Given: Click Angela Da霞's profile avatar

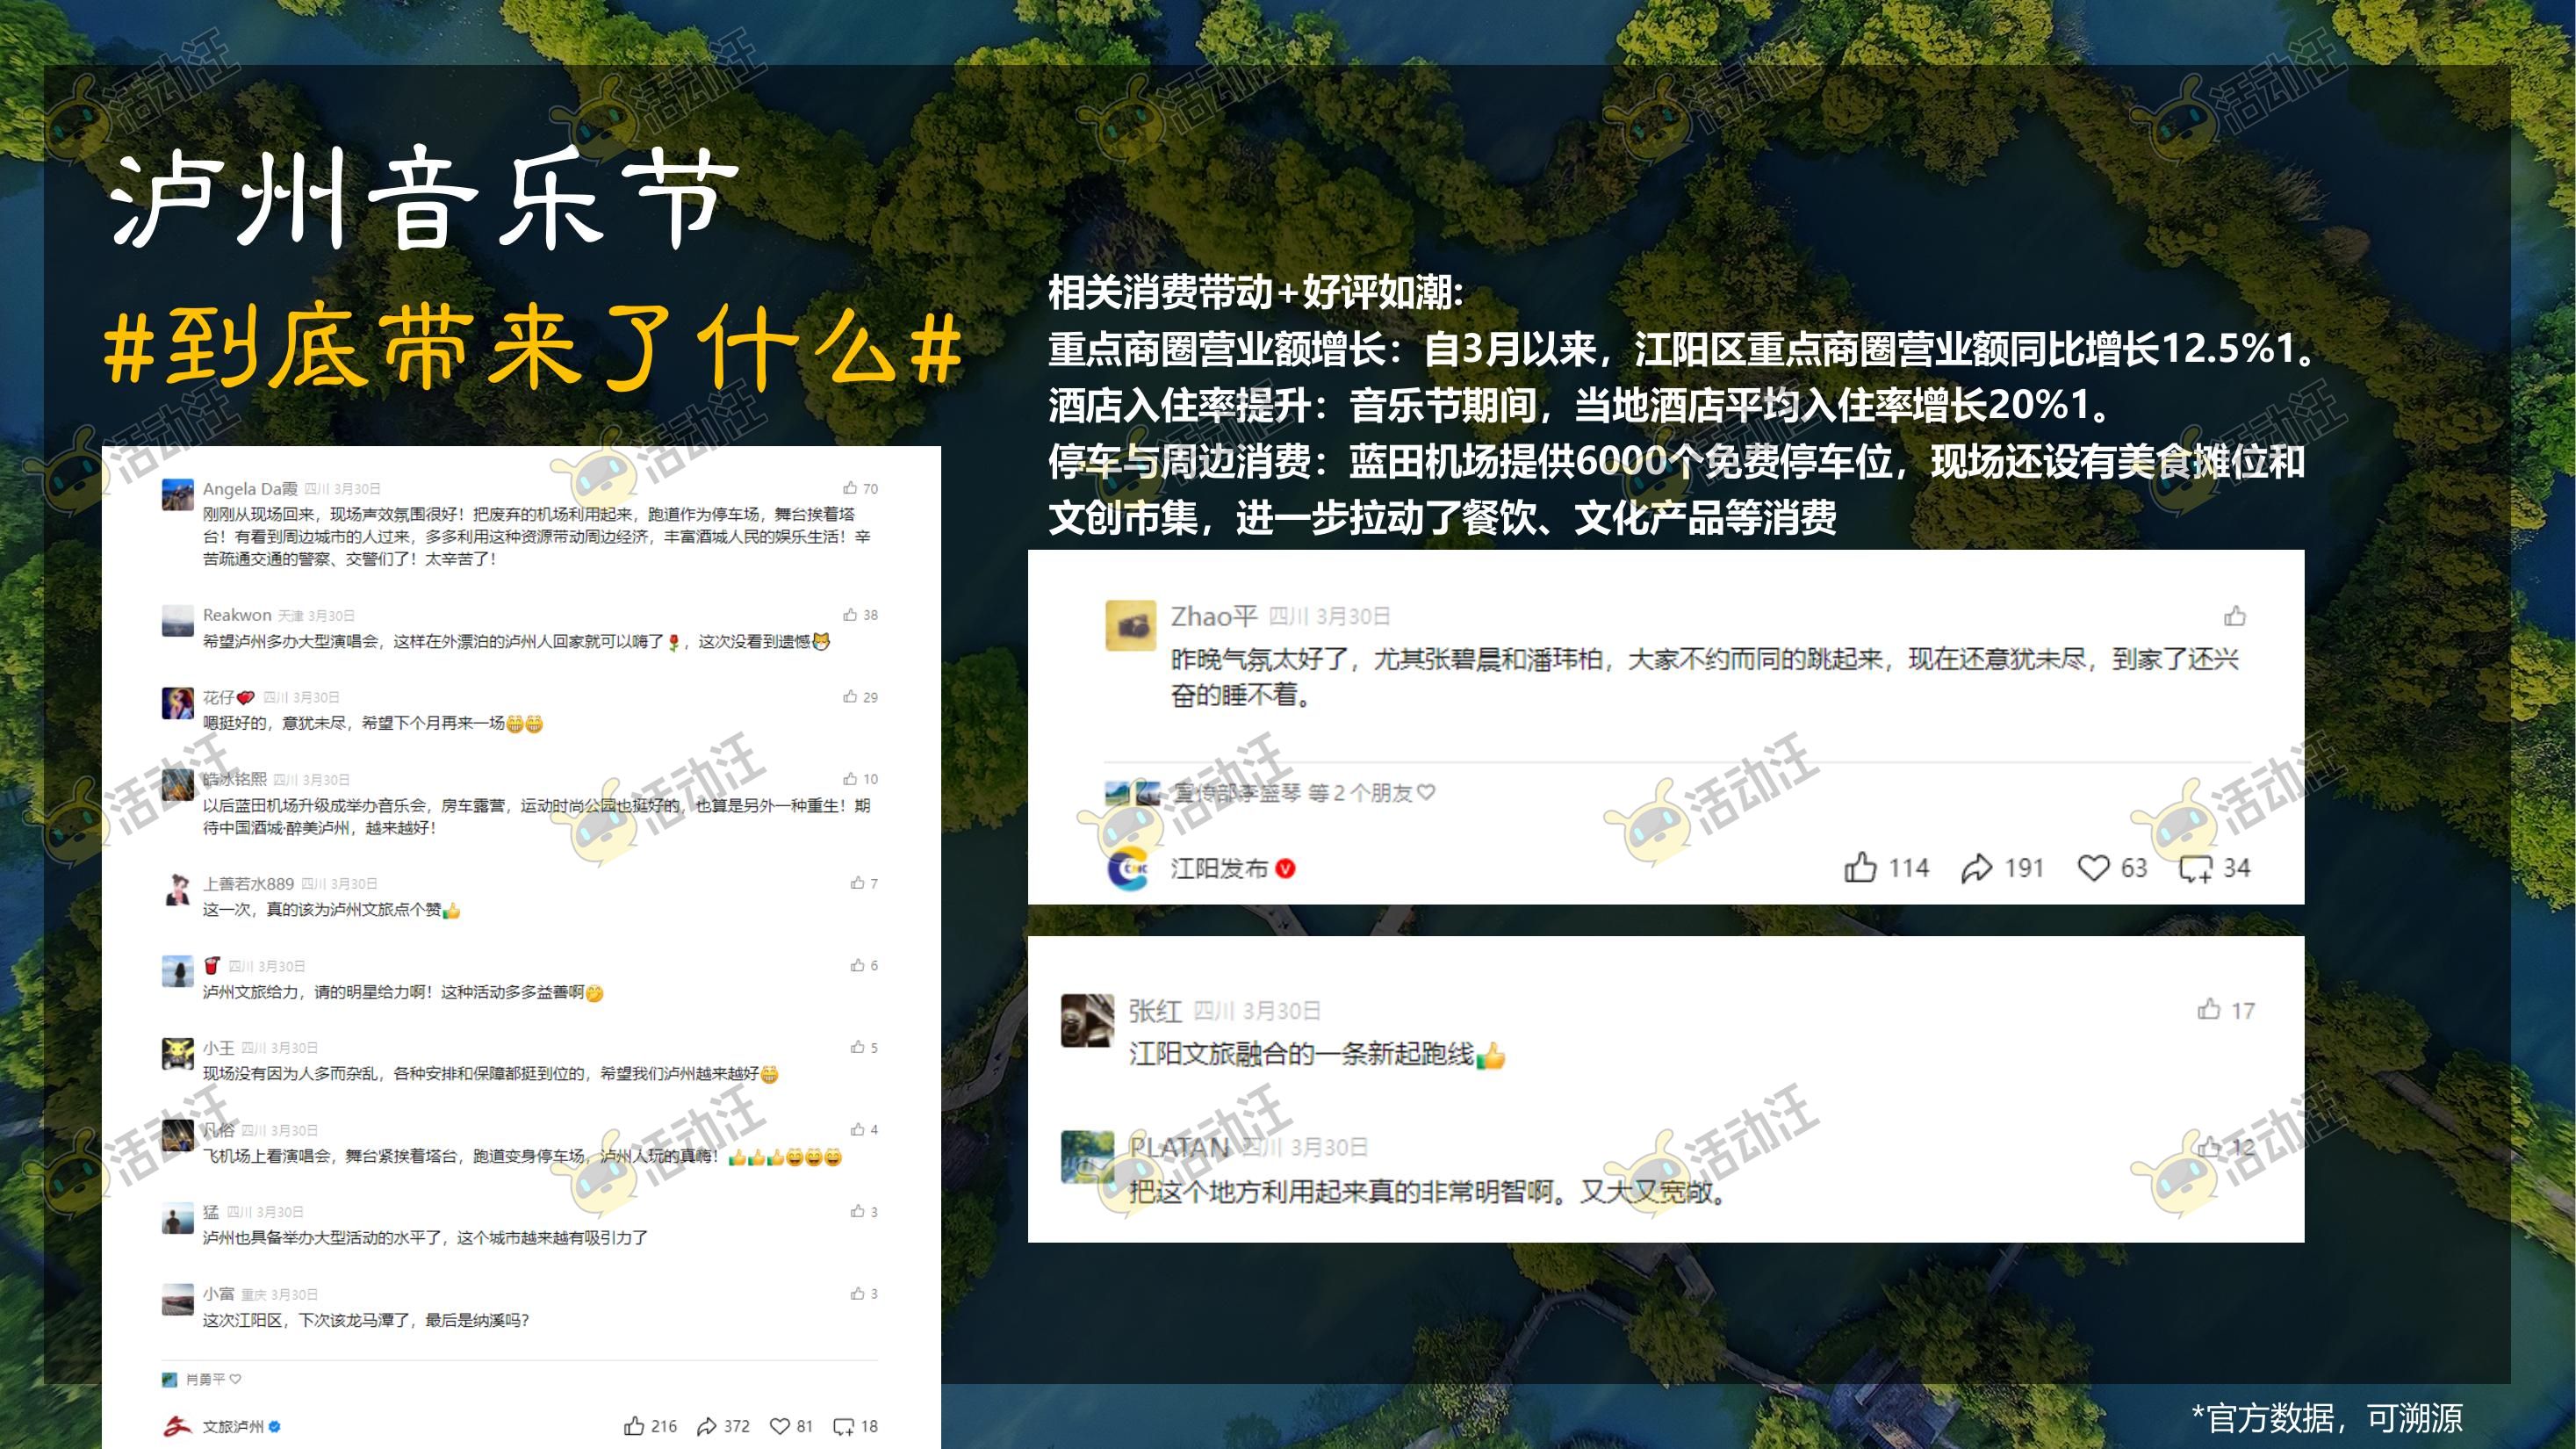Looking at the screenshot, I should coord(178,495).
